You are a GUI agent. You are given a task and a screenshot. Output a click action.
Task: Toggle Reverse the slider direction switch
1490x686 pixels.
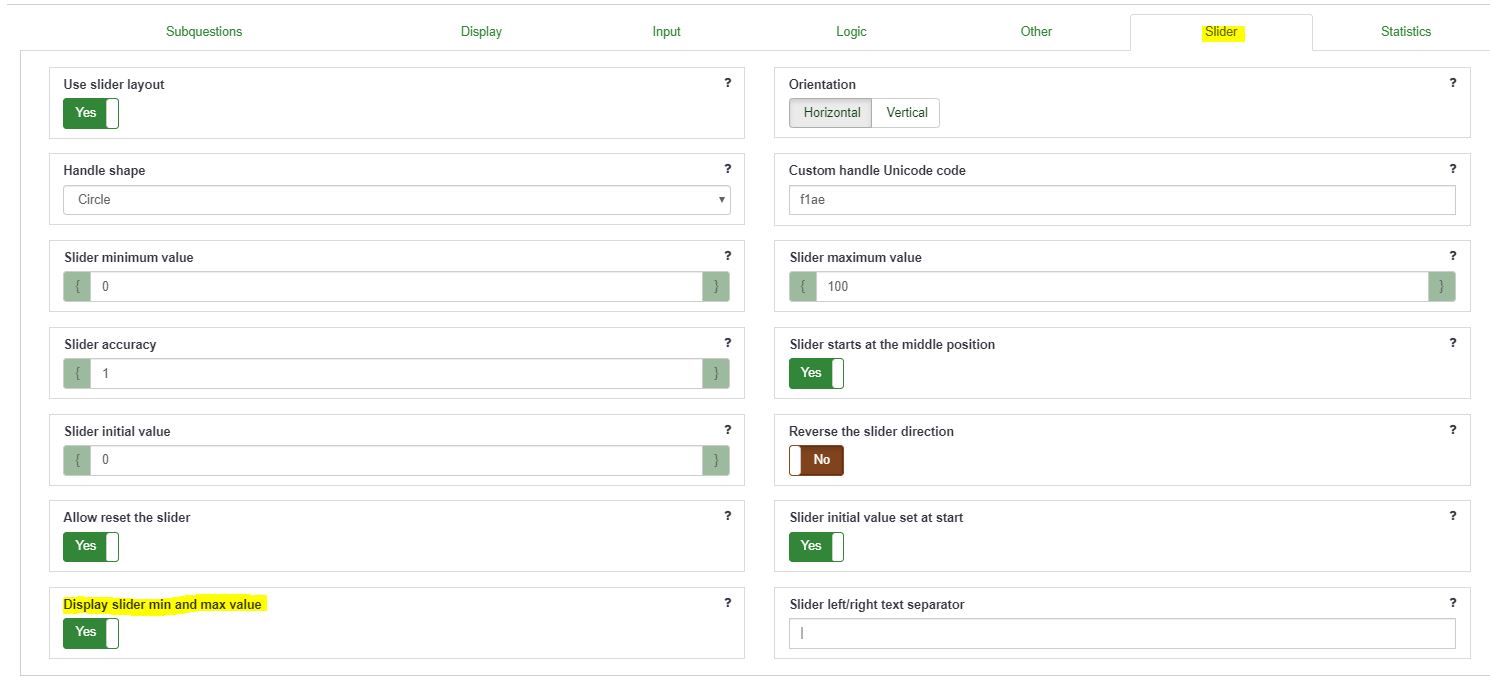[816, 460]
